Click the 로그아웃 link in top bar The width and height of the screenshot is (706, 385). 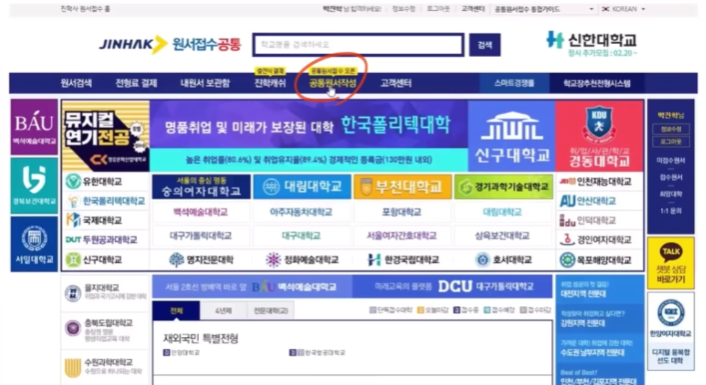[438, 9]
